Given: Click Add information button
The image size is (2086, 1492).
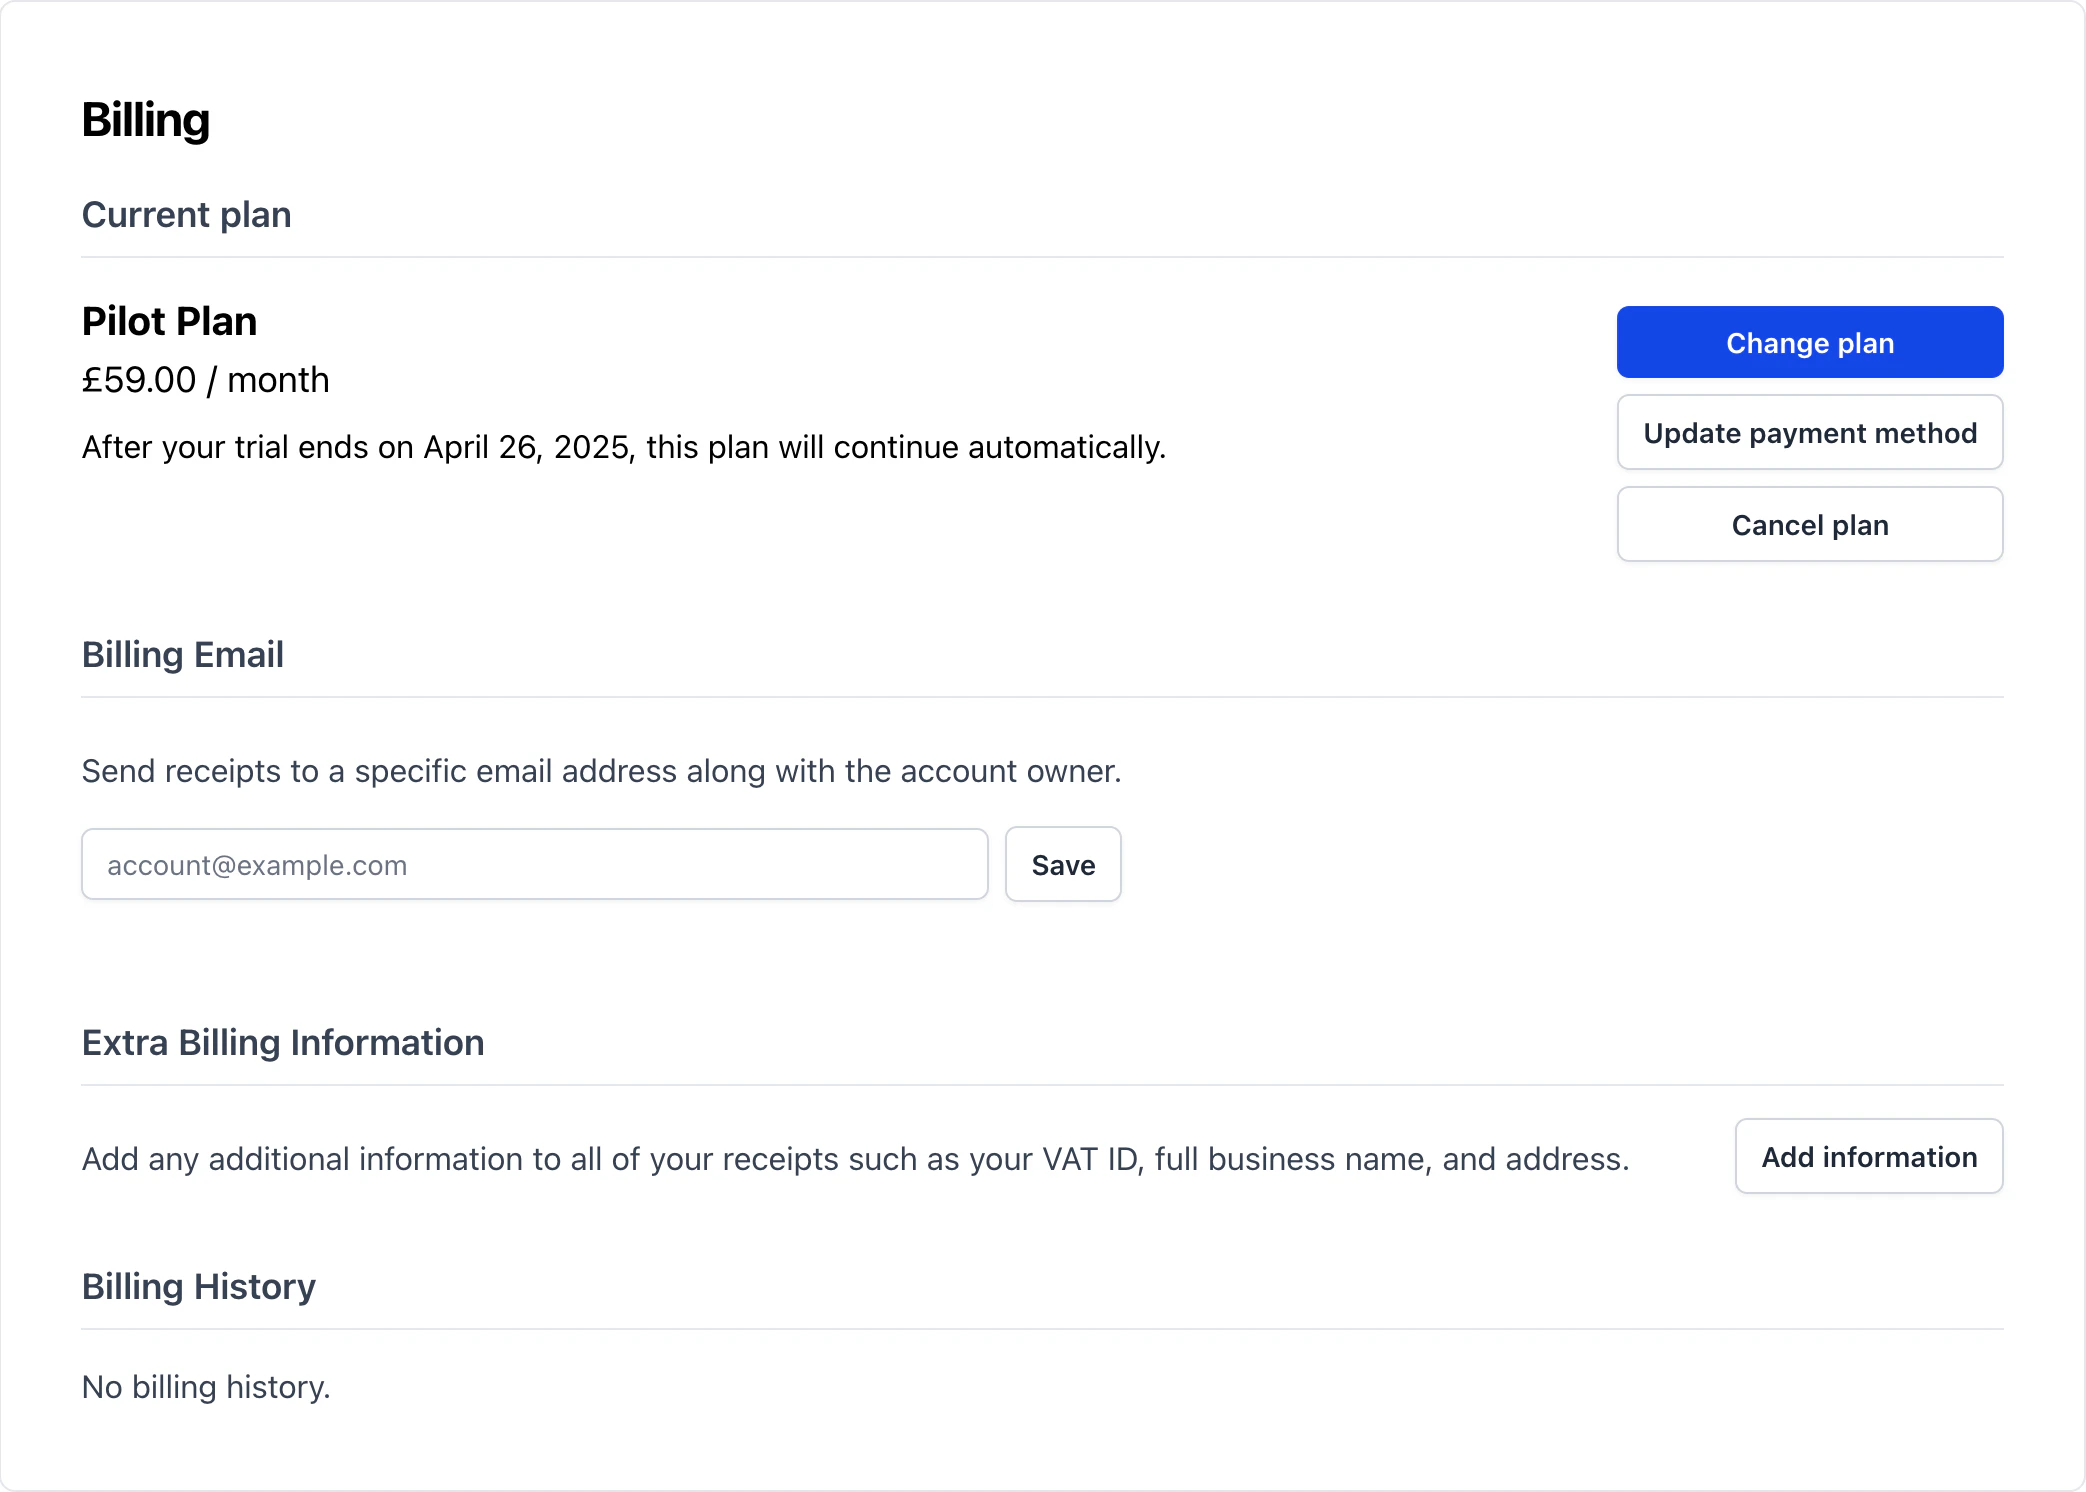Looking at the screenshot, I should click(1868, 1157).
